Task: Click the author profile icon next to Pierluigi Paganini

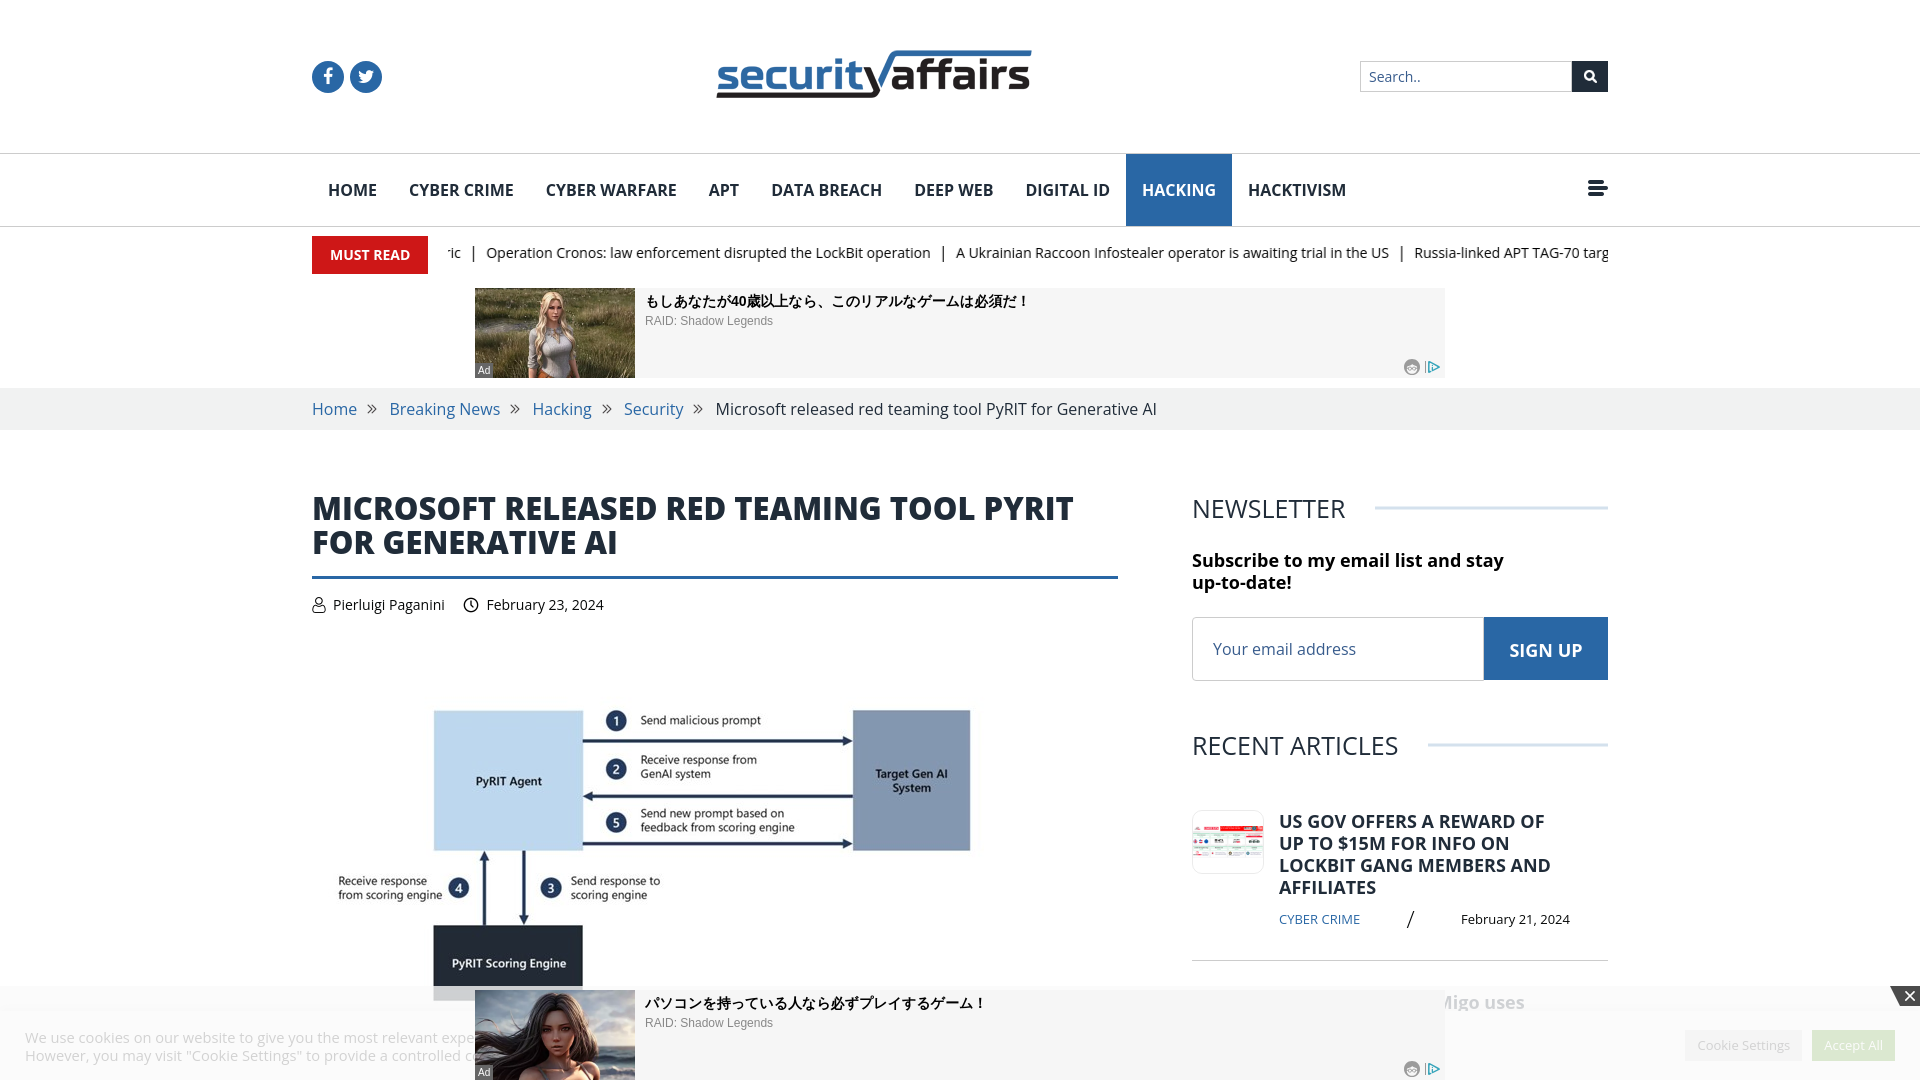Action: pyautogui.click(x=318, y=604)
